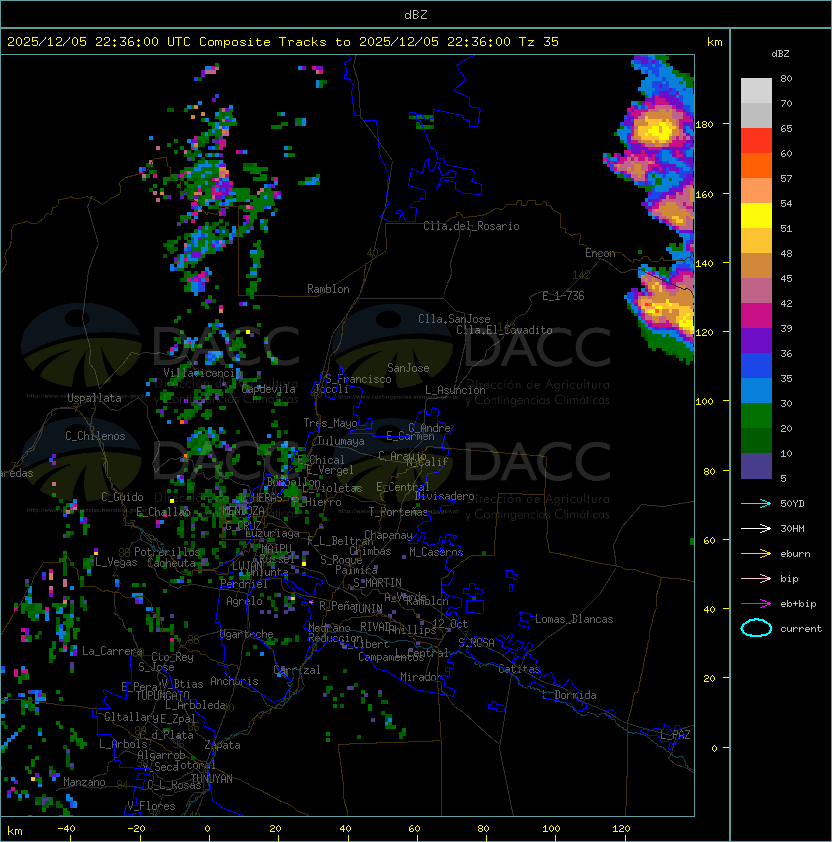The image size is (832, 842).
Task: Click the 'Ramblon' label below Villavicencio boundary box
Action: click(328, 289)
